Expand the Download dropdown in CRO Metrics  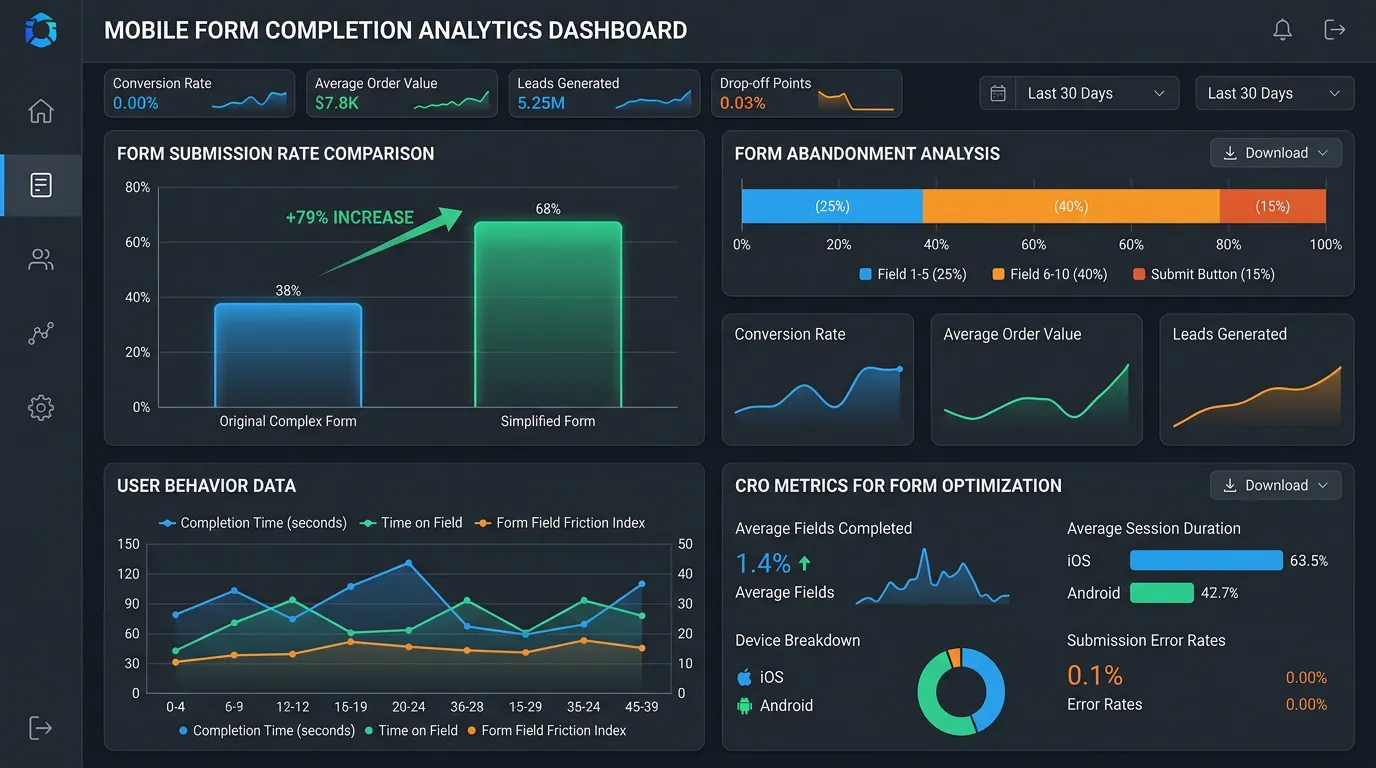(x=1276, y=485)
